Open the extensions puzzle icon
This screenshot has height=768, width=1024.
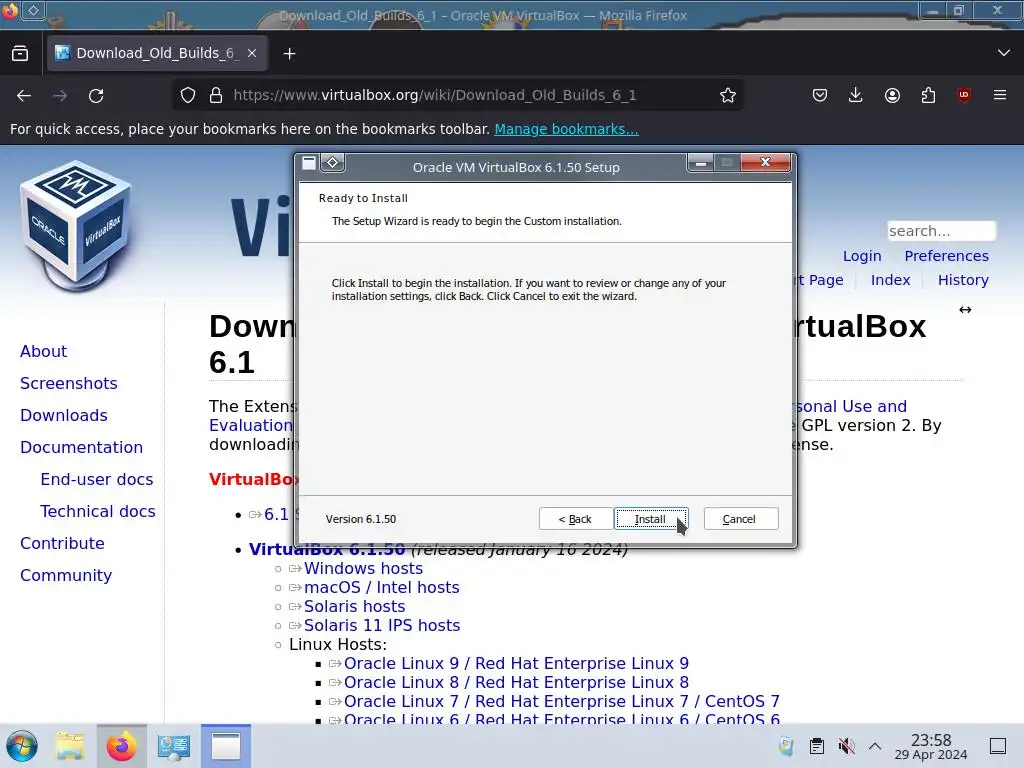tap(928, 95)
